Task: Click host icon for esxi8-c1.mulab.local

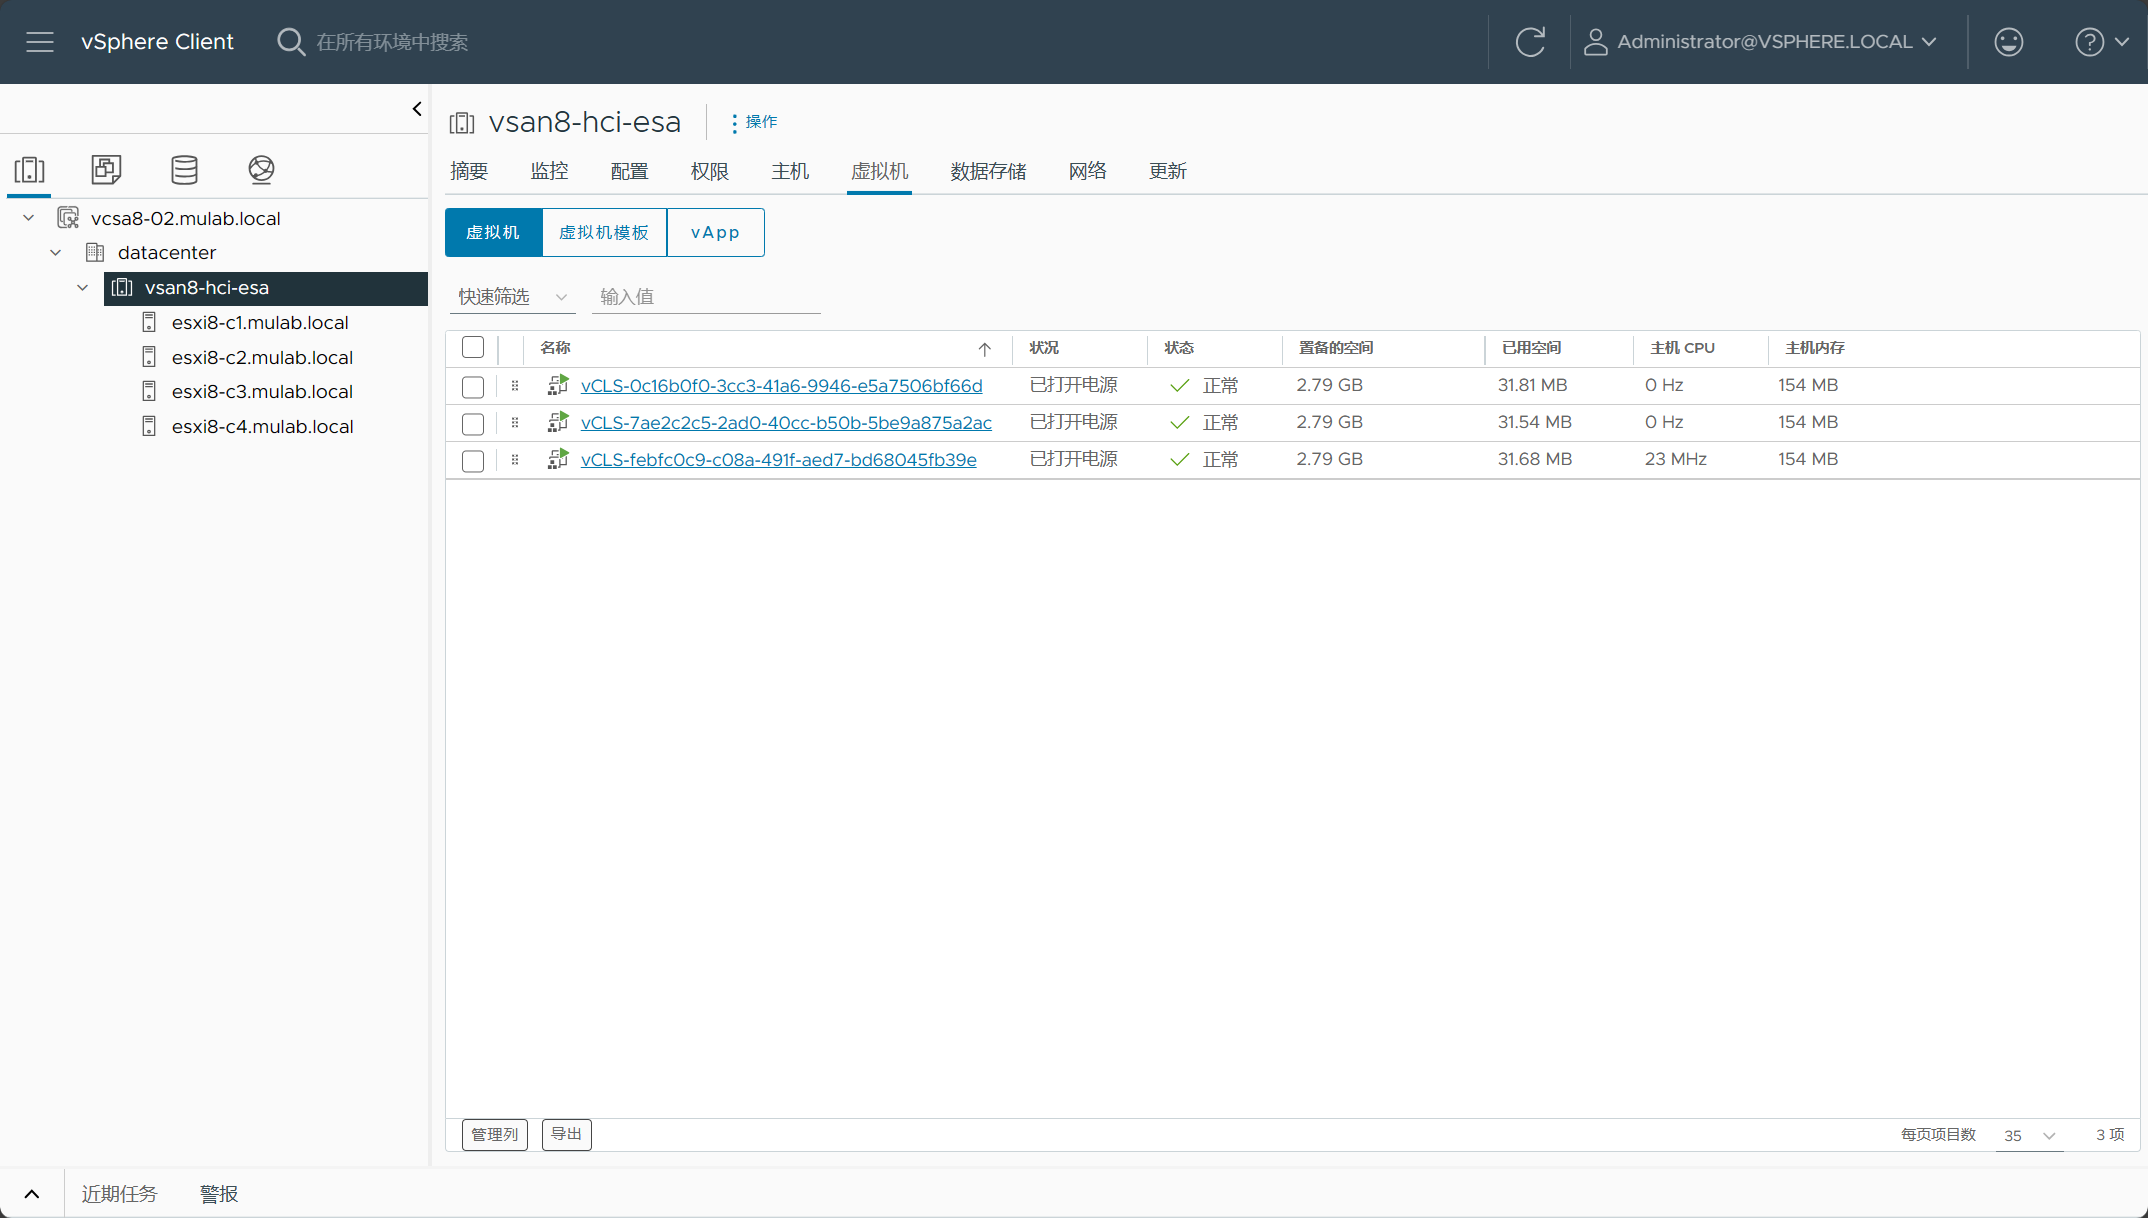Action: point(149,322)
